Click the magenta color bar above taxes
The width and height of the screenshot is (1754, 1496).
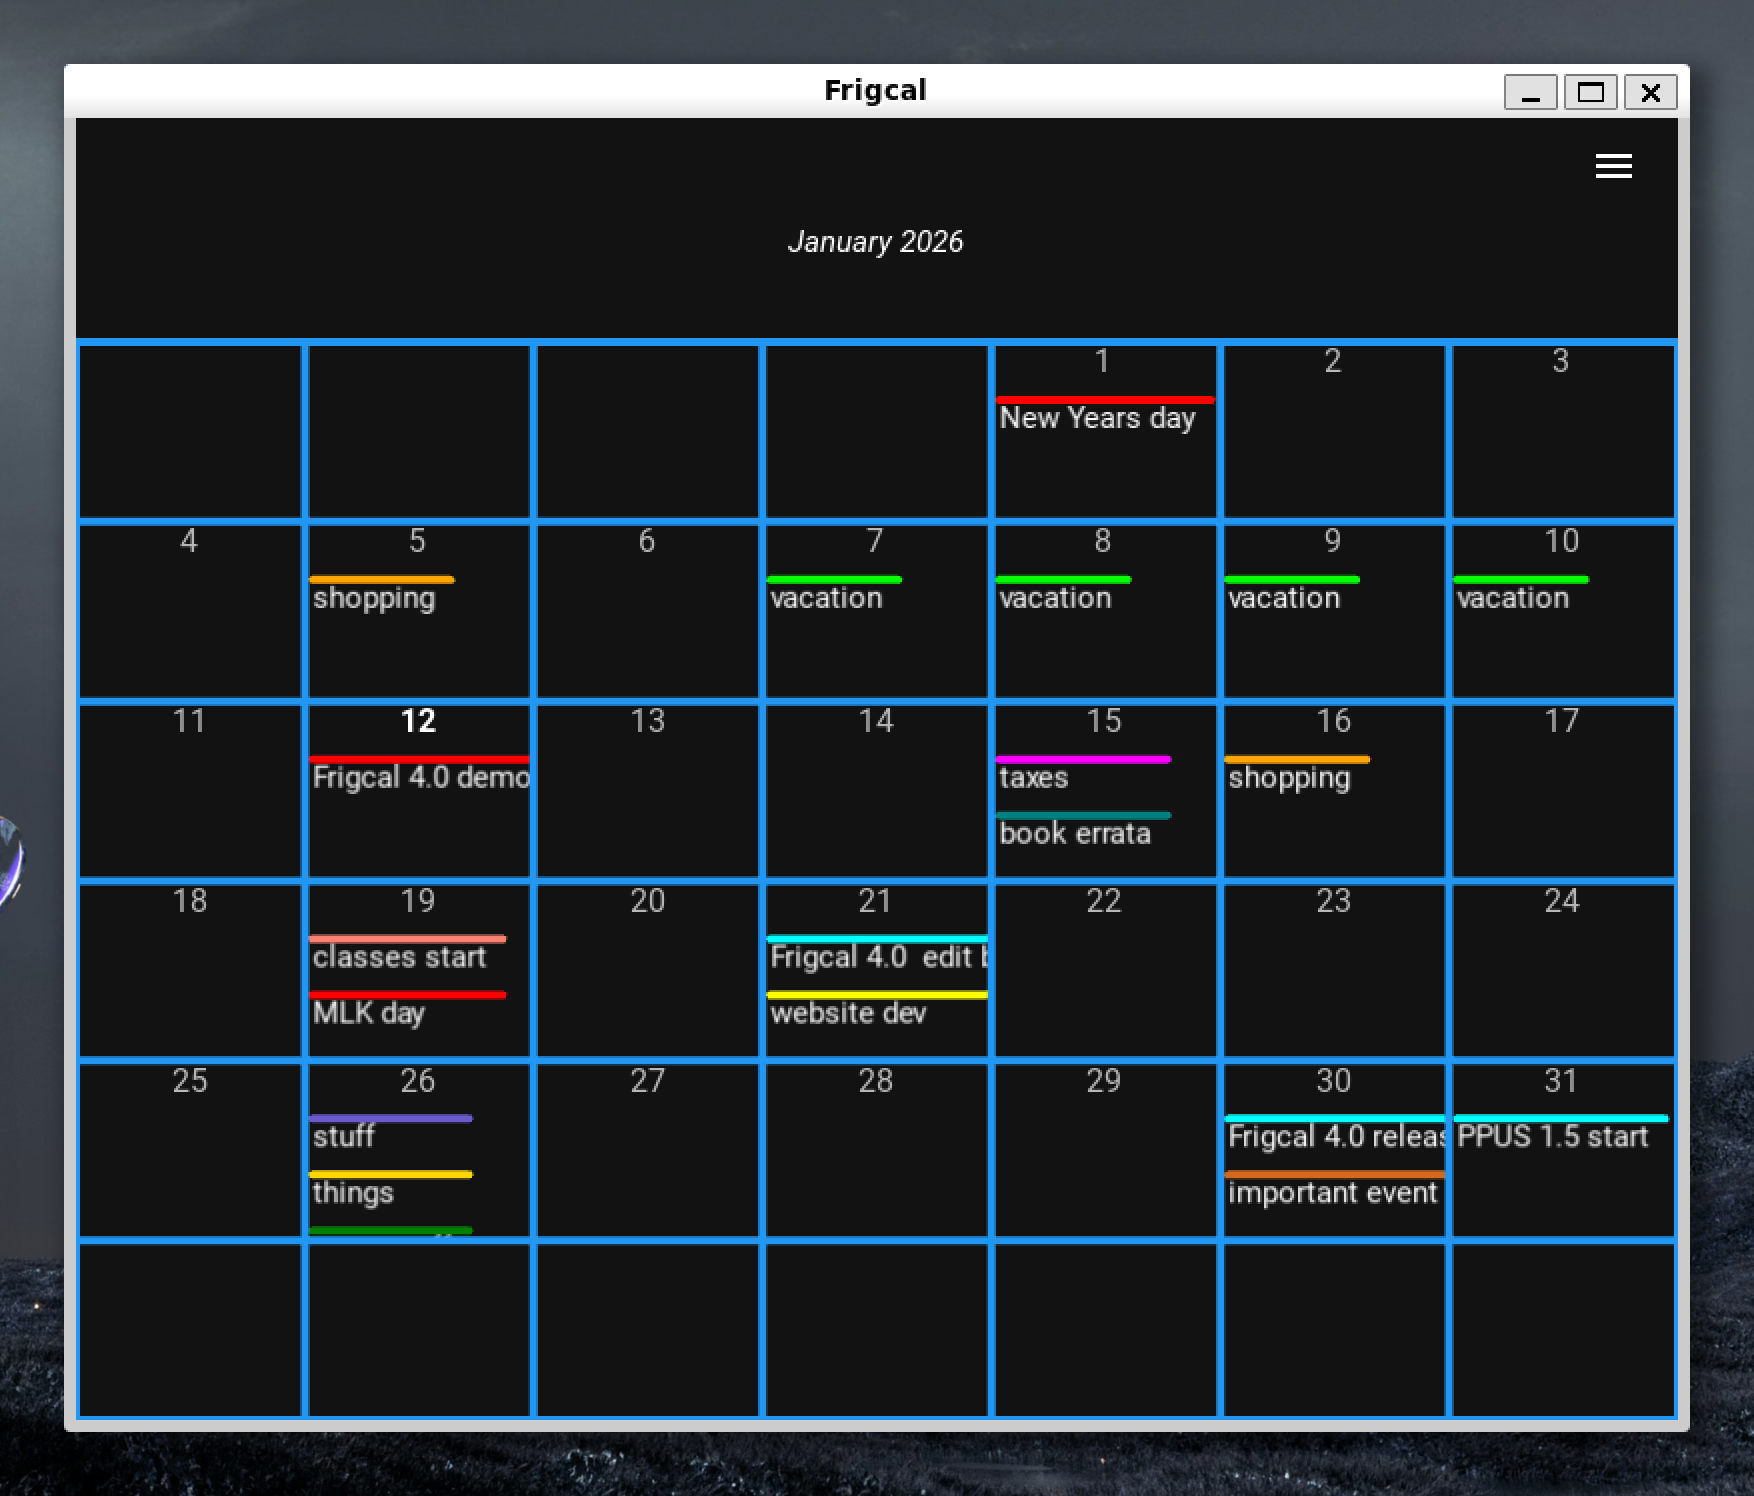[x=1083, y=760]
